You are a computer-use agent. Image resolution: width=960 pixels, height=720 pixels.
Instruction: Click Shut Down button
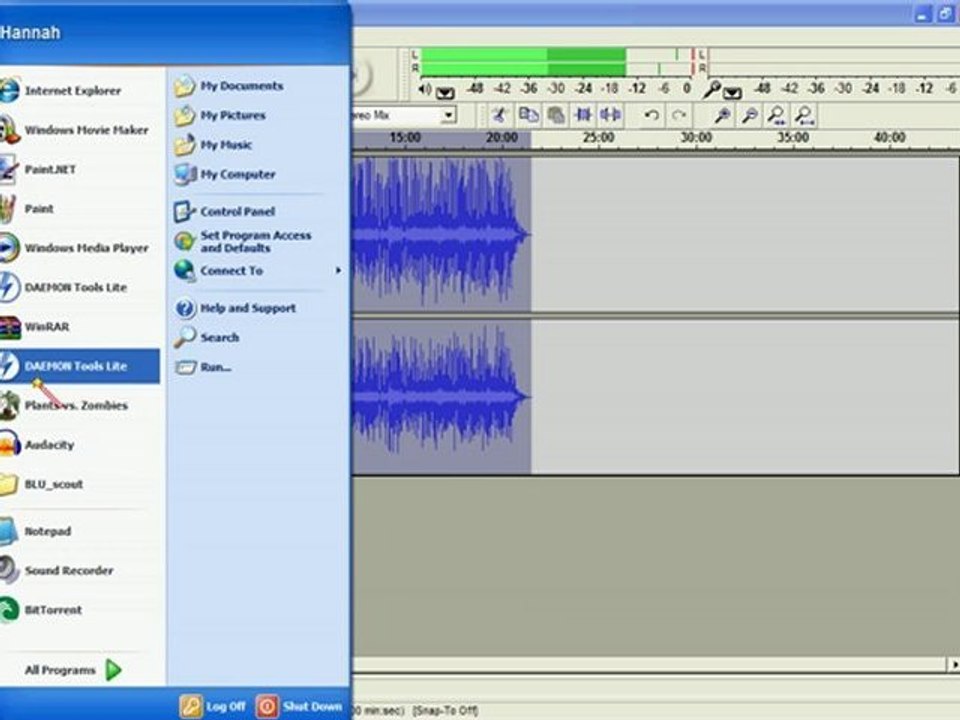click(x=299, y=707)
